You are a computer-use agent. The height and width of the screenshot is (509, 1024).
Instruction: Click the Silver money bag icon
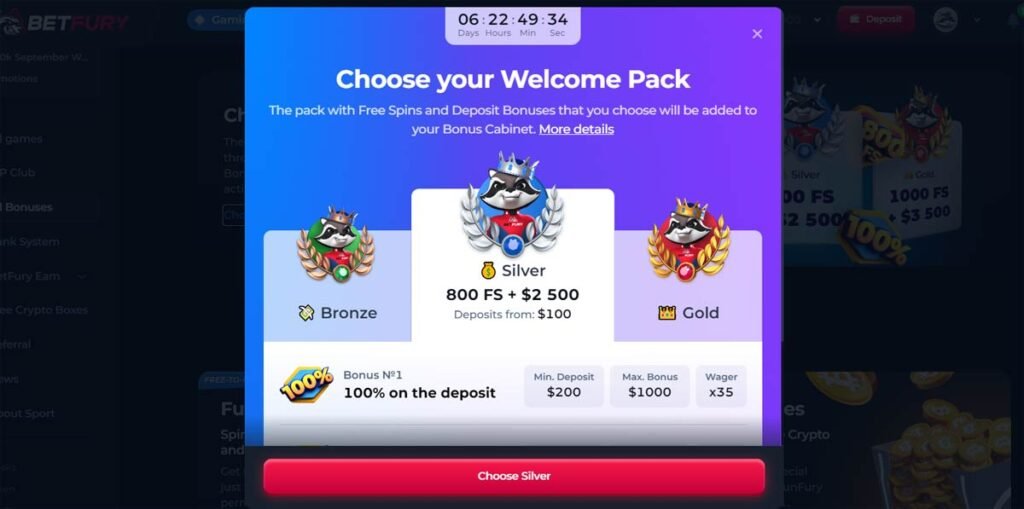(x=488, y=271)
